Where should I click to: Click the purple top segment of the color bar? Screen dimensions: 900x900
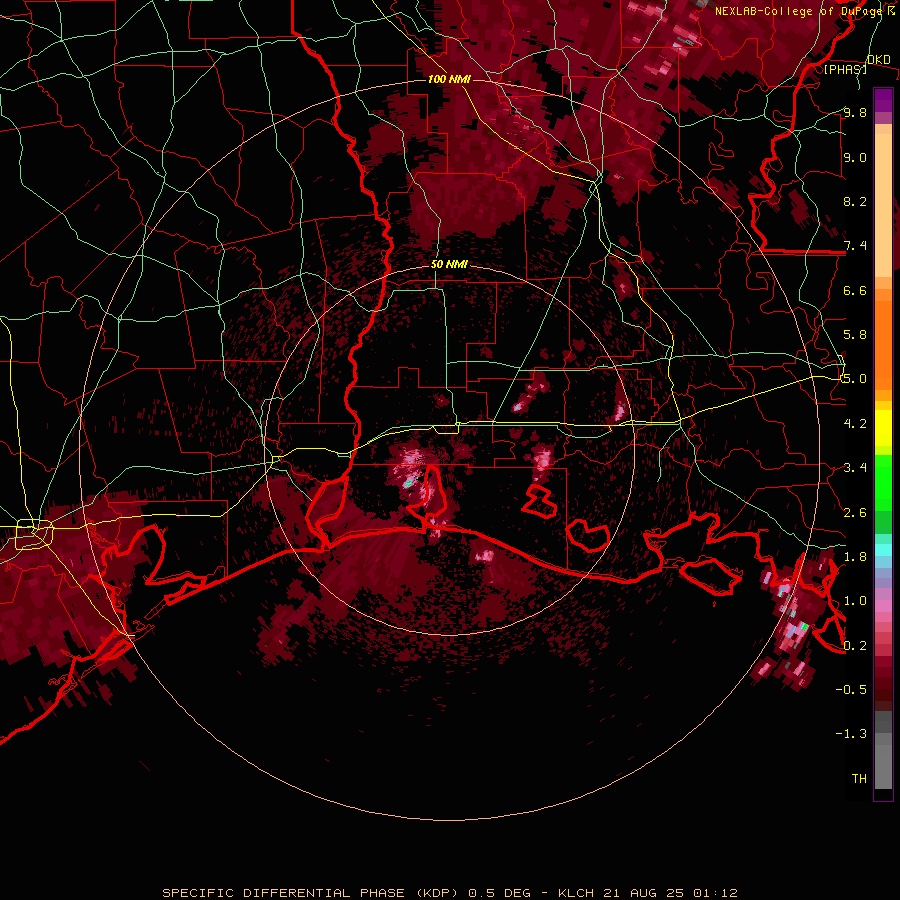pyautogui.click(x=883, y=100)
